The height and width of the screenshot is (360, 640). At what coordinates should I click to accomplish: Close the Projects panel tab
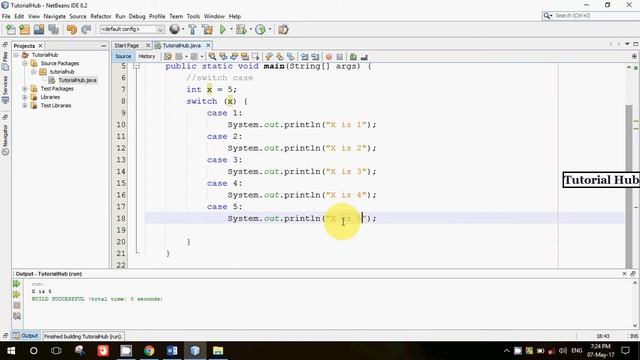pyautogui.click(x=40, y=46)
